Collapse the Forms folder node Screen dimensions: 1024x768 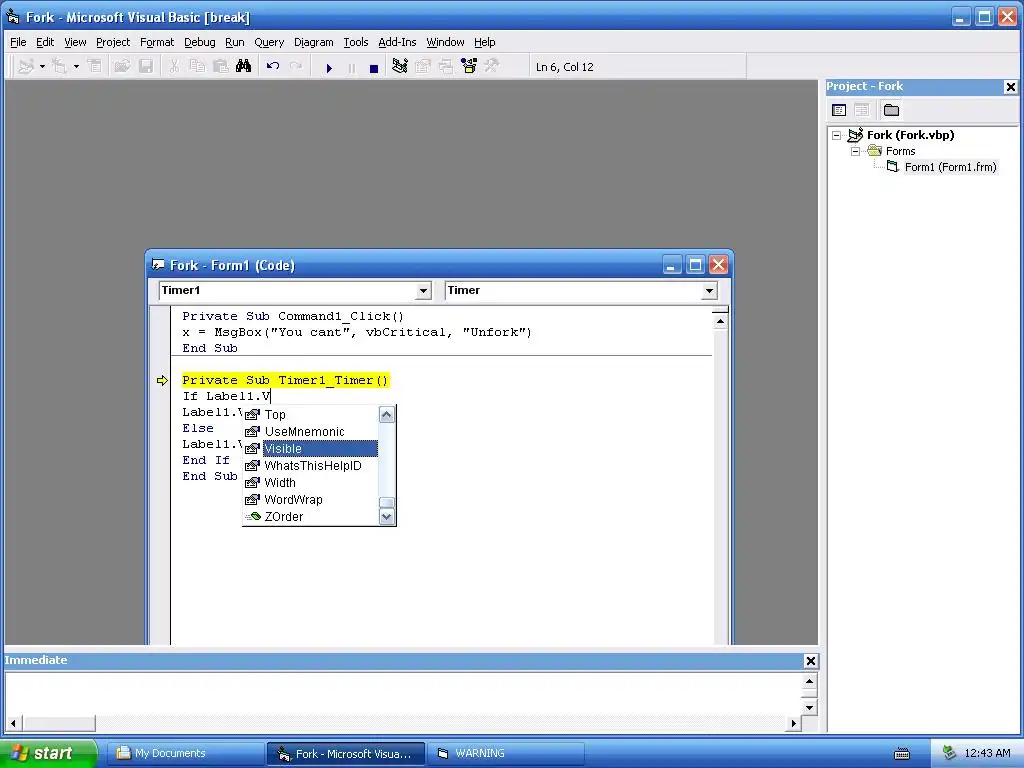(x=855, y=151)
